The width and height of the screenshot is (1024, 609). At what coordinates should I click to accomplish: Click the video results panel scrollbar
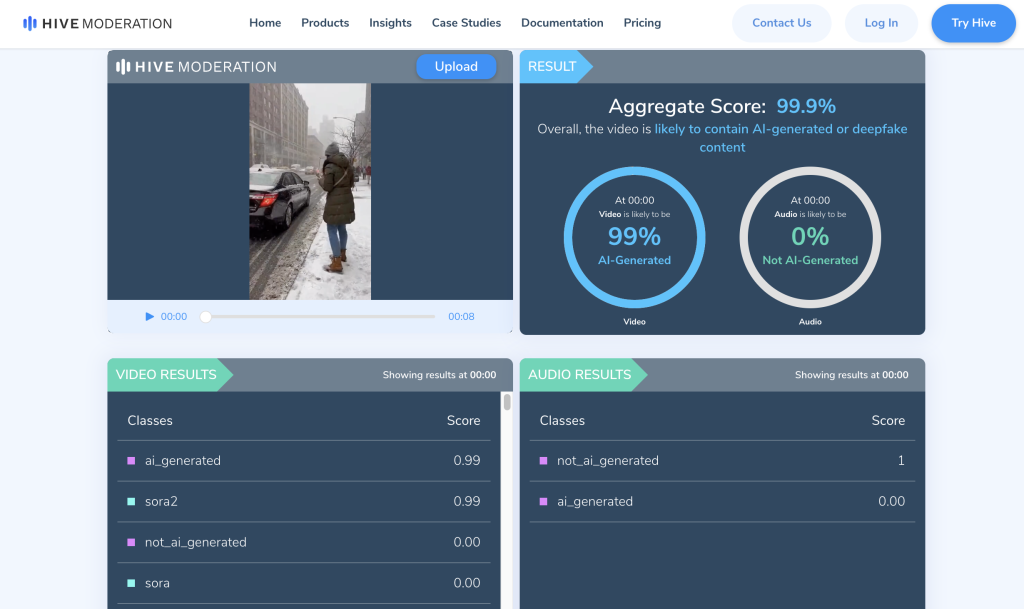click(x=507, y=402)
